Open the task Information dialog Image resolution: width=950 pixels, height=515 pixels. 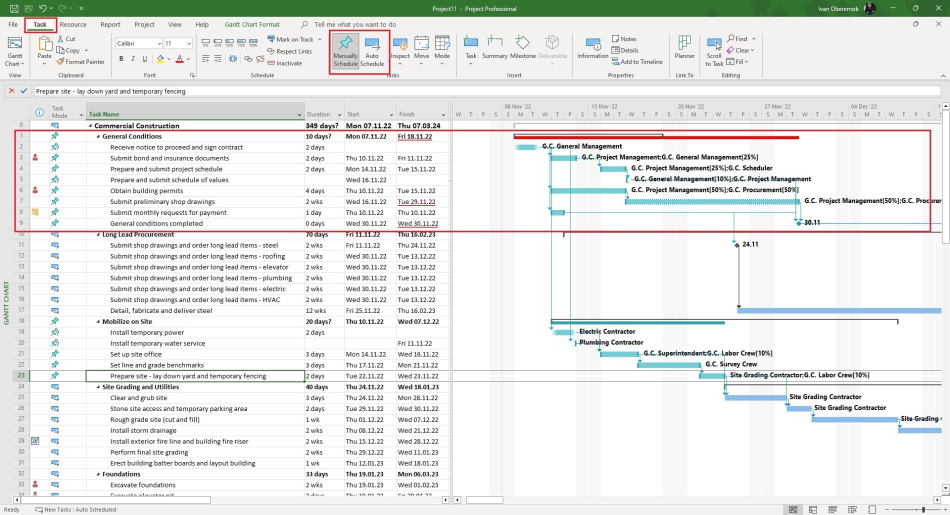point(592,48)
